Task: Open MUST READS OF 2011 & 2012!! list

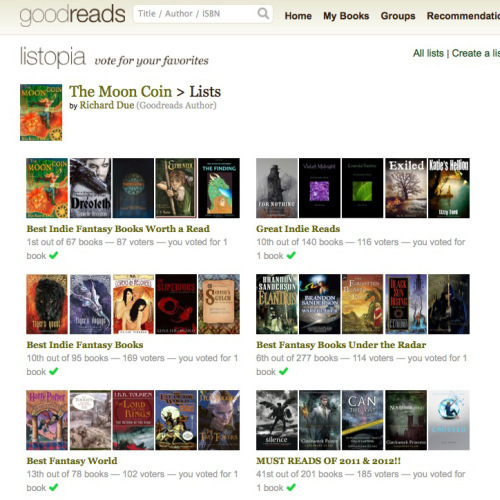Action: click(x=328, y=461)
